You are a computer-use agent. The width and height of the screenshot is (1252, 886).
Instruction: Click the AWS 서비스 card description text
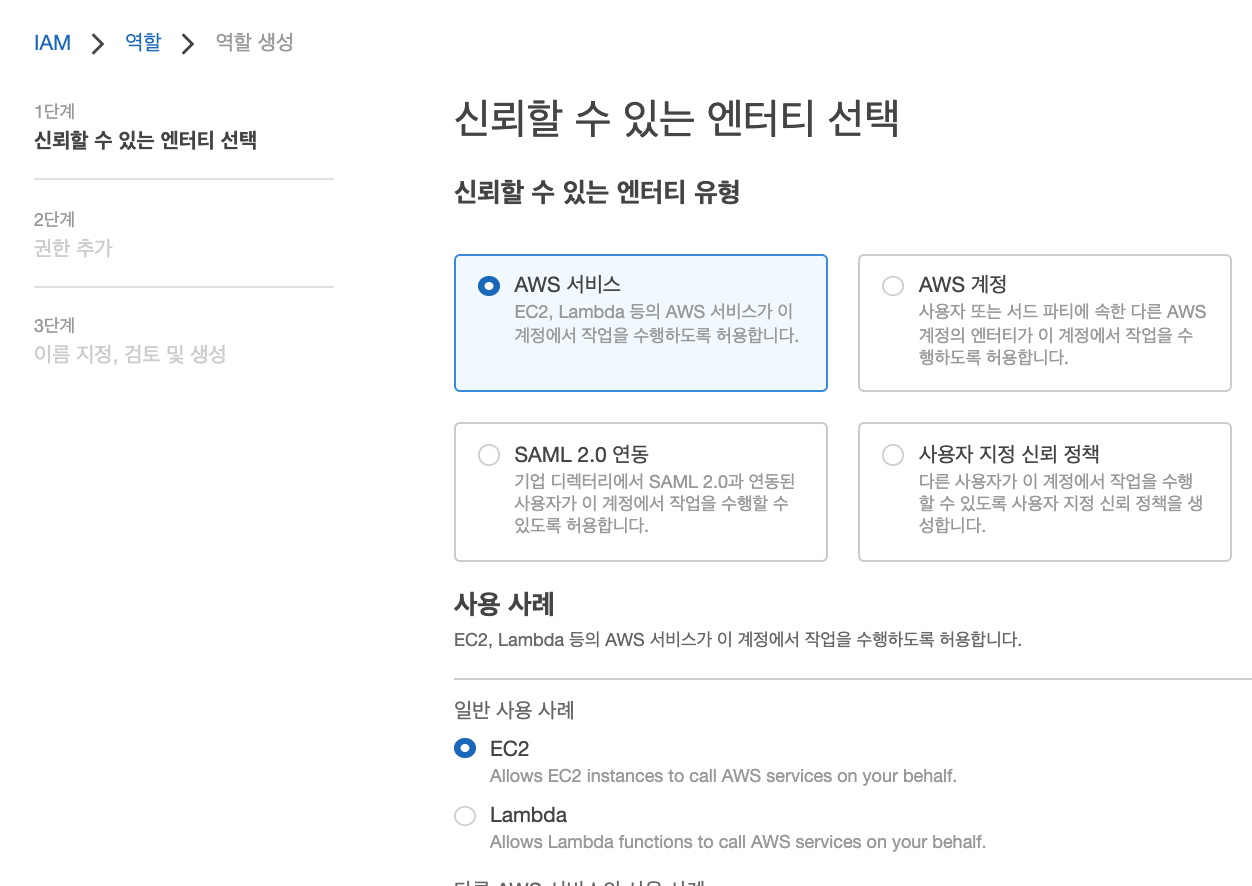click(x=657, y=324)
